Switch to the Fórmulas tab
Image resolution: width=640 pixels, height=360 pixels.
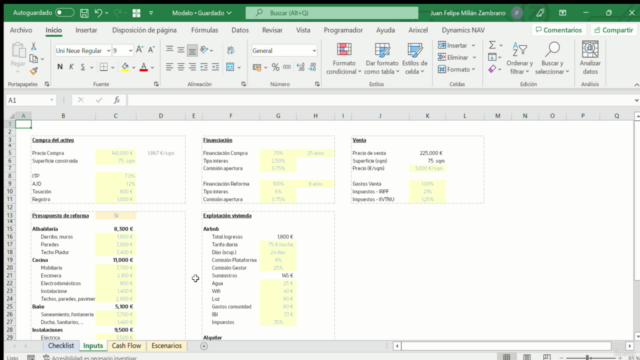pyautogui.click(x=204, y=30)
